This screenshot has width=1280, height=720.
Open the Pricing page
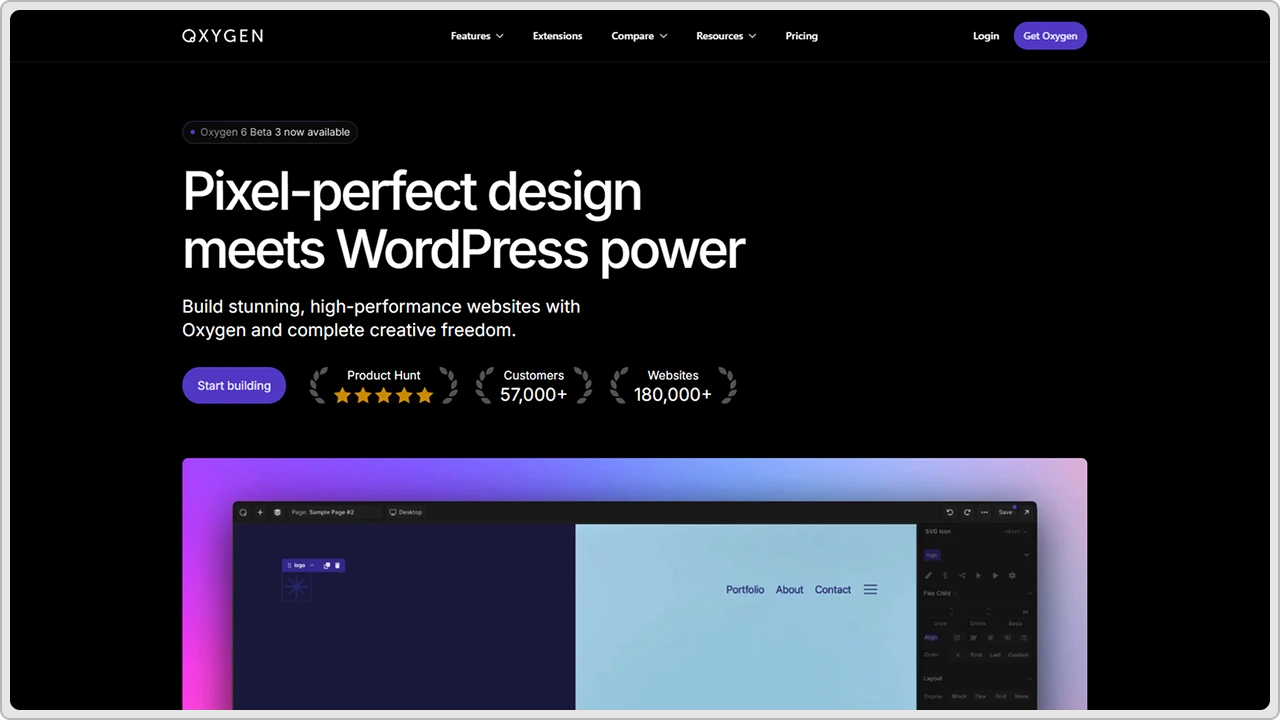tap(801, 36)
